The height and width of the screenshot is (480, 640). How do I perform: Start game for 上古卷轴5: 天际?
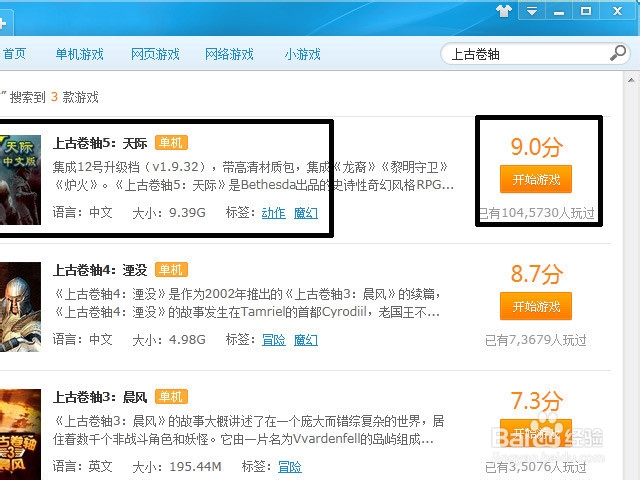tap(536, 179)
